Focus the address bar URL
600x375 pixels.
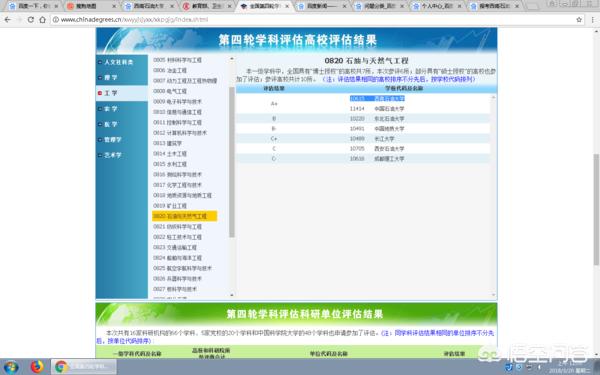[x=134, y=20]
